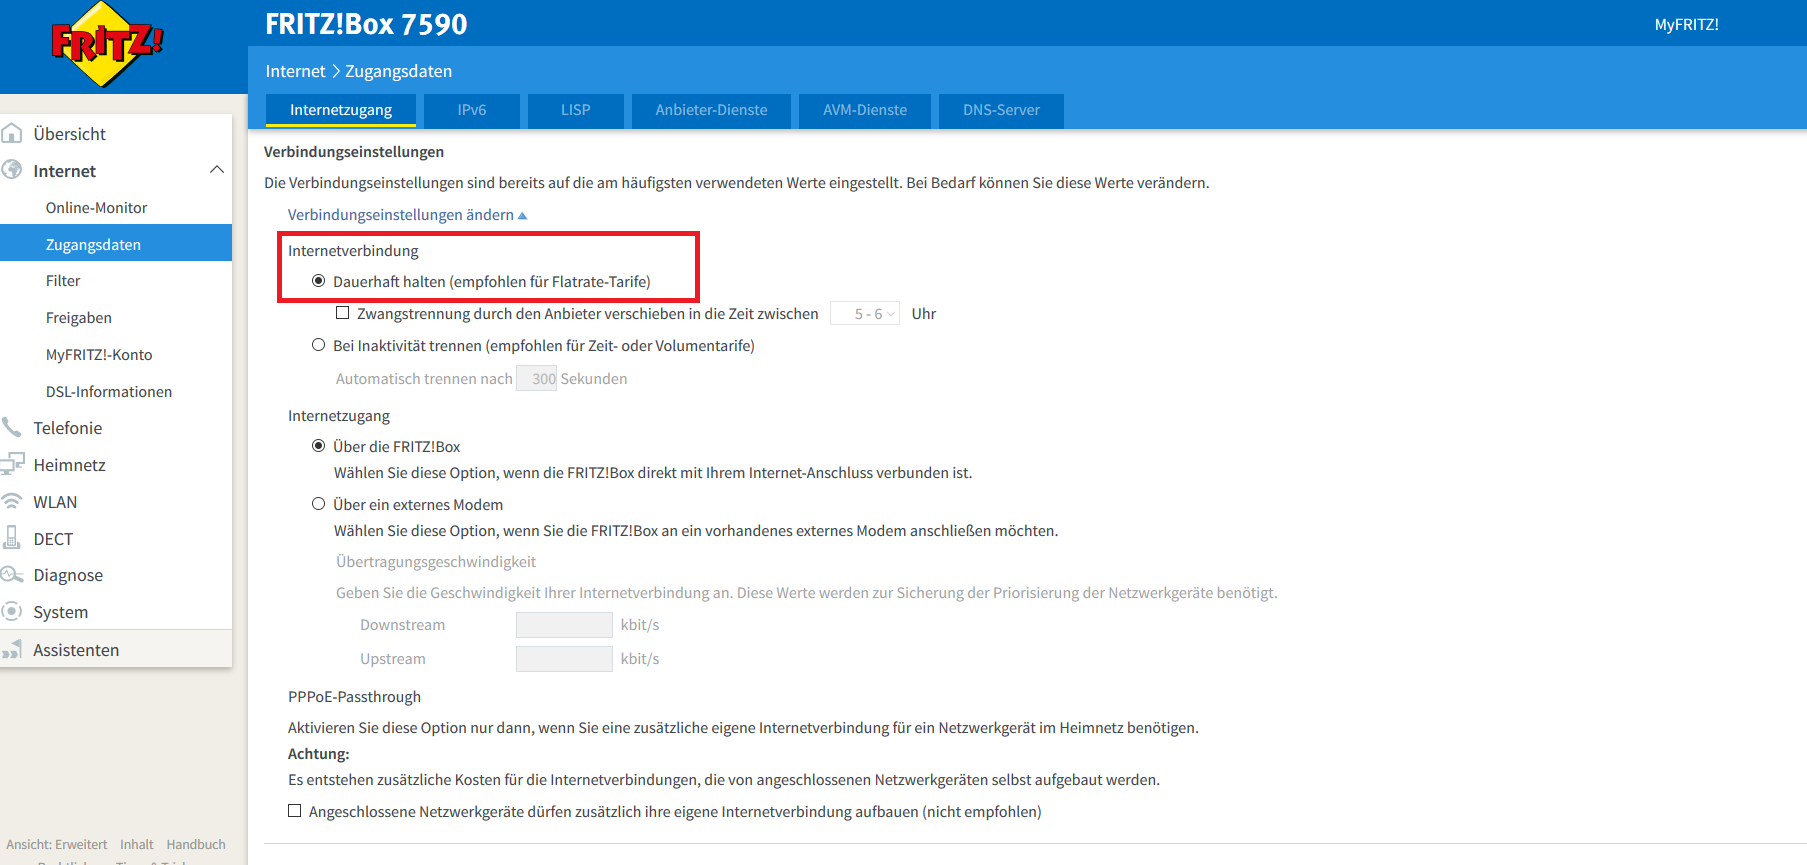
Task: Open the Anbieter-Dienste tab
Action: (712, 110)
